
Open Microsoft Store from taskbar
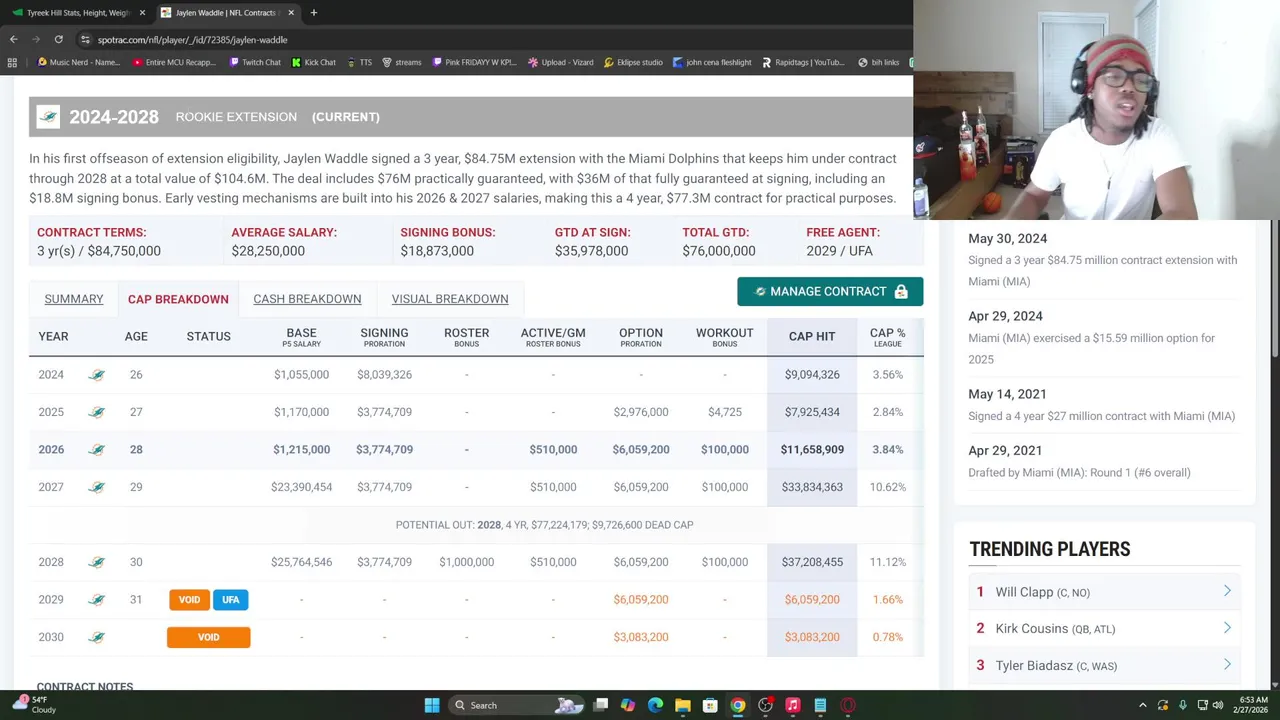(x=710, y=705)
